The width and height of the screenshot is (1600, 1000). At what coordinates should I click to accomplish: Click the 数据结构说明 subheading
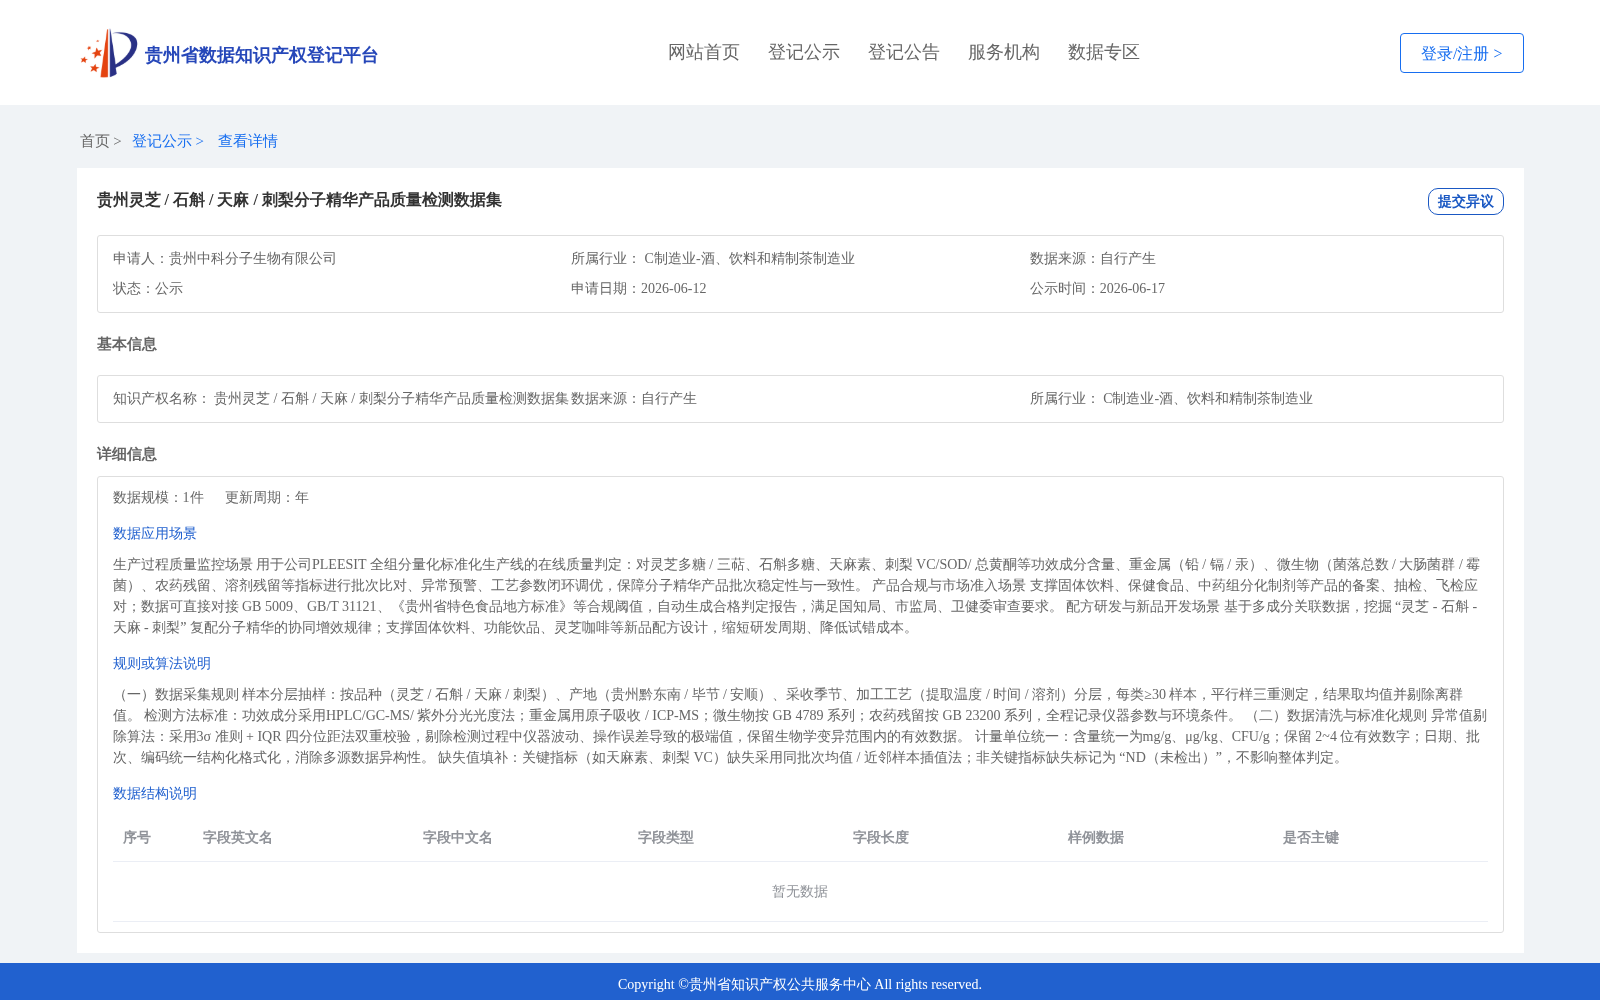click(155, 794)
